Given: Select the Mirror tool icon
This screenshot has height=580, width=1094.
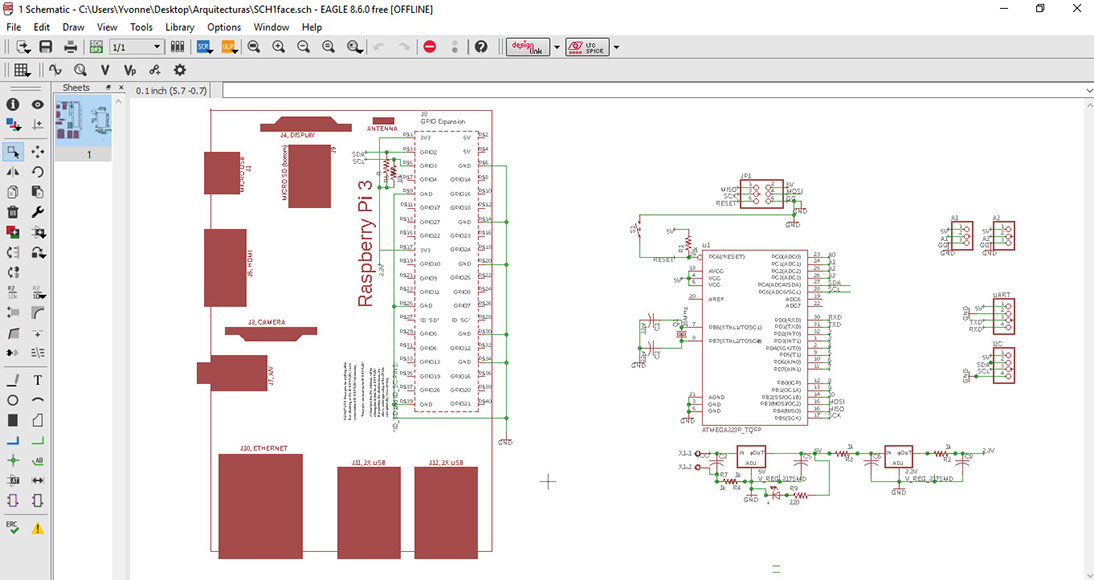Looking at the screenshot, I should 13,172.
